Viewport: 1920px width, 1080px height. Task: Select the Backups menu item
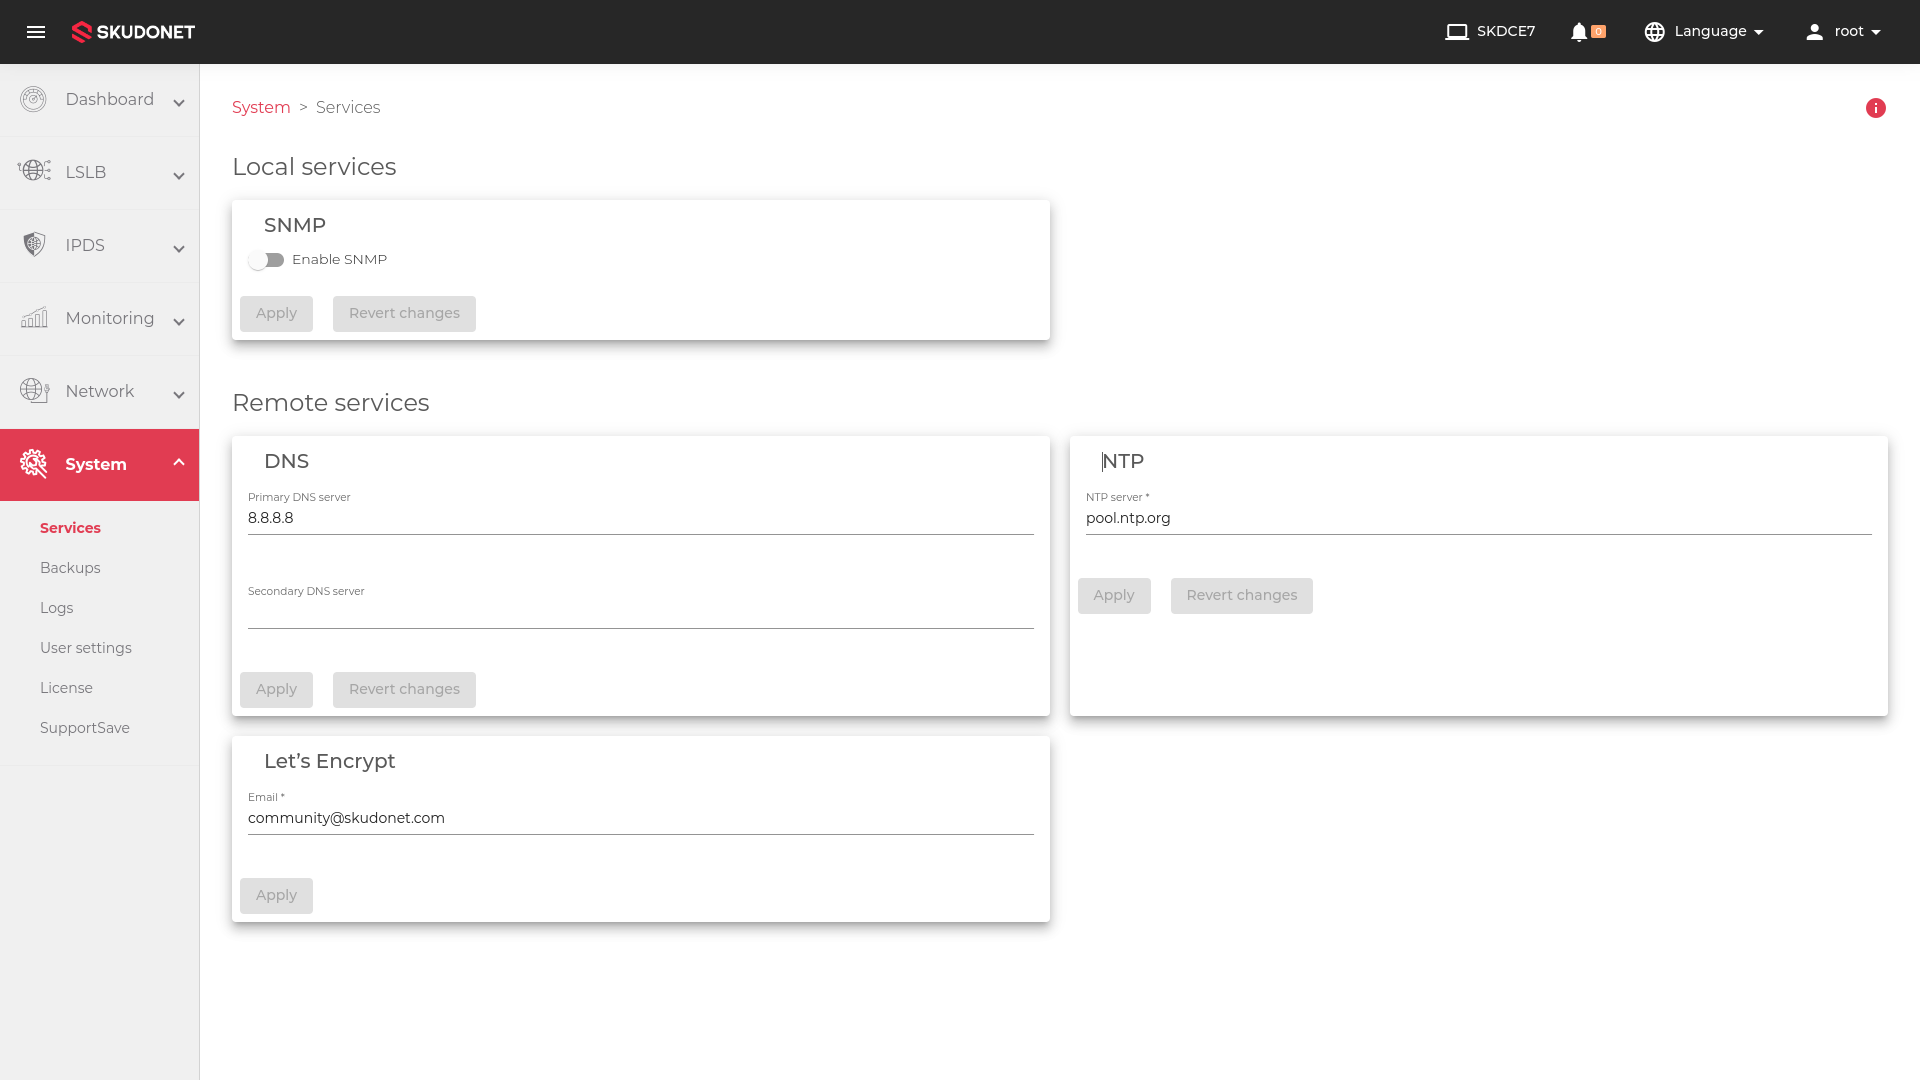click(70, 567)
